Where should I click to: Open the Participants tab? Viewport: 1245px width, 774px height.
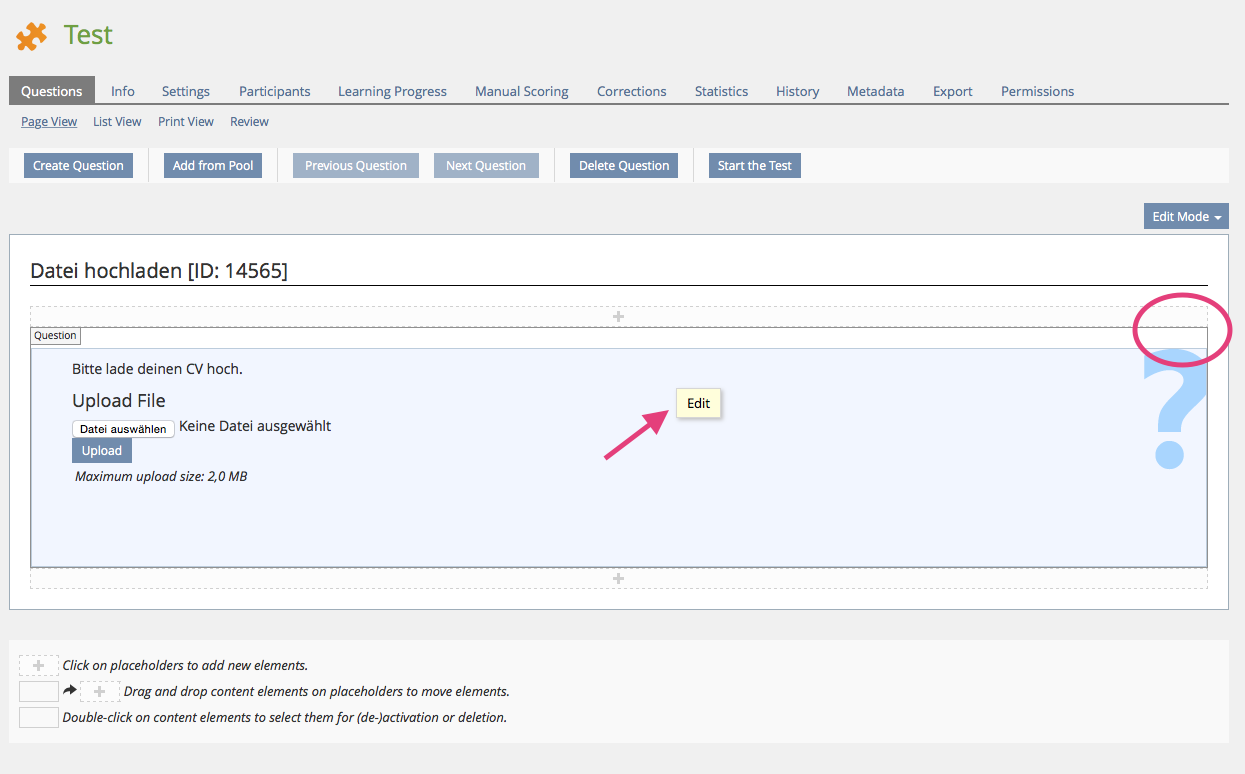pos(274,91)
